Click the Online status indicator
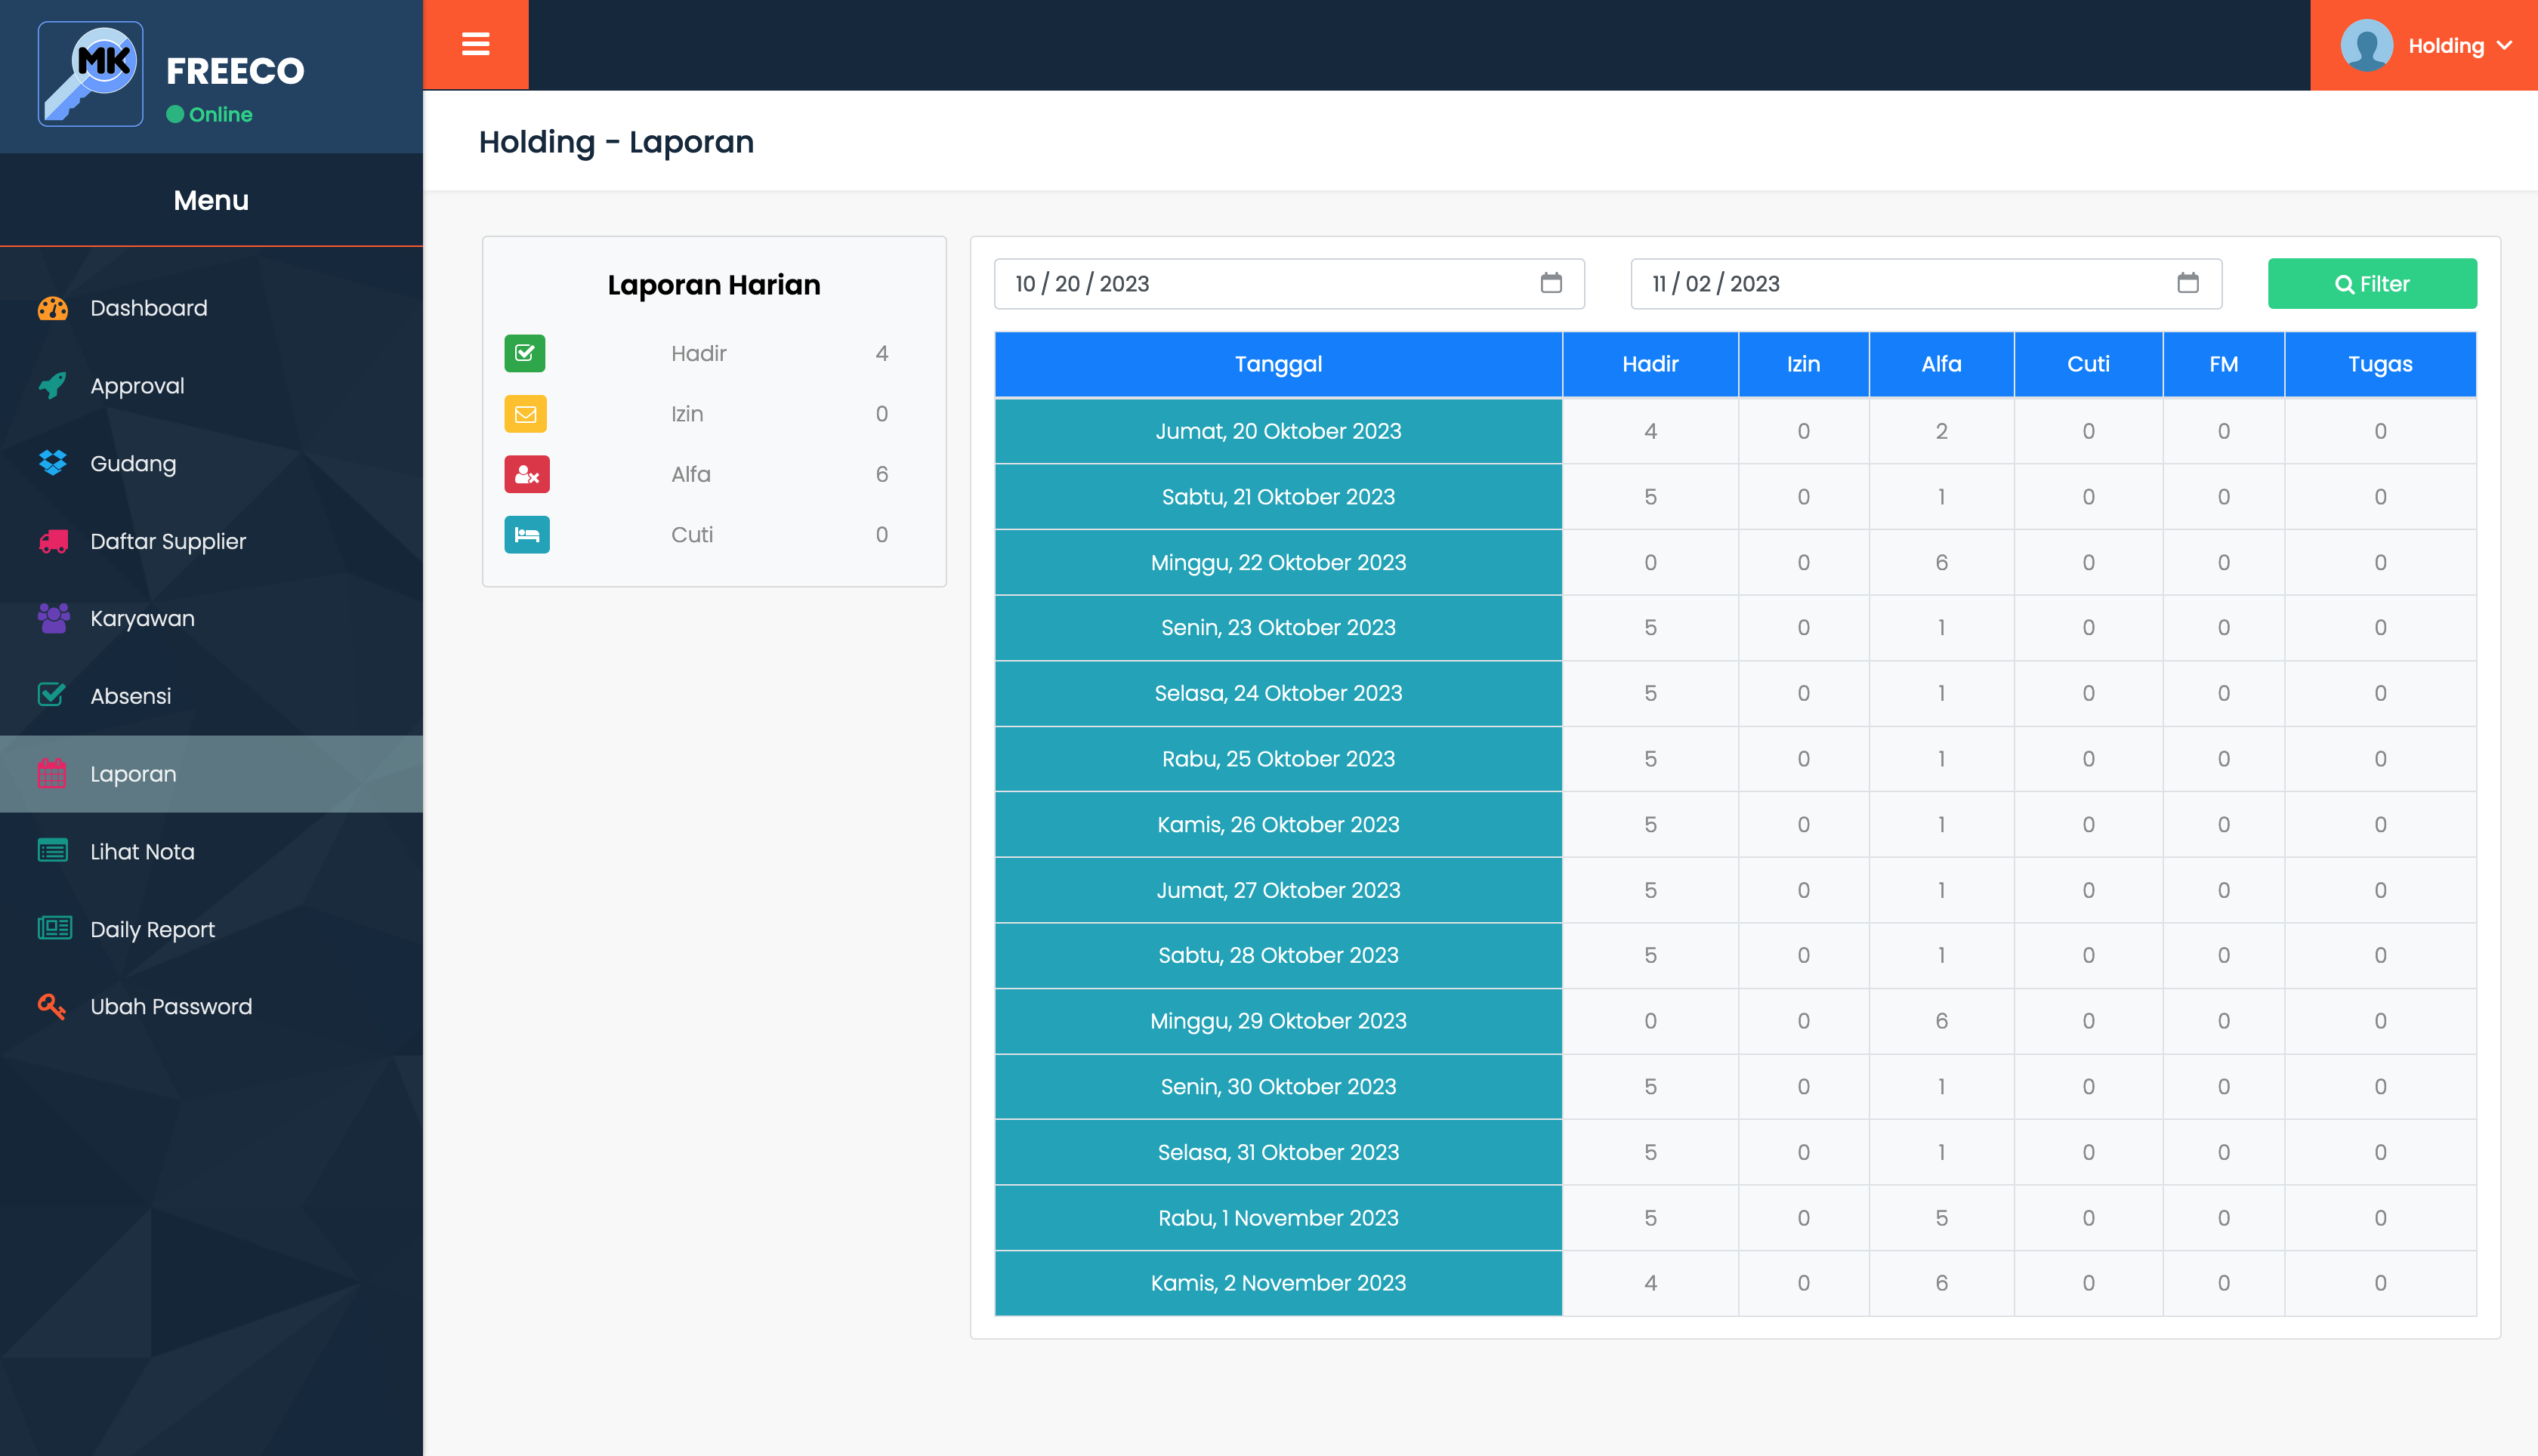Viewport: 2538px width, 1456px height. point(209,114)
